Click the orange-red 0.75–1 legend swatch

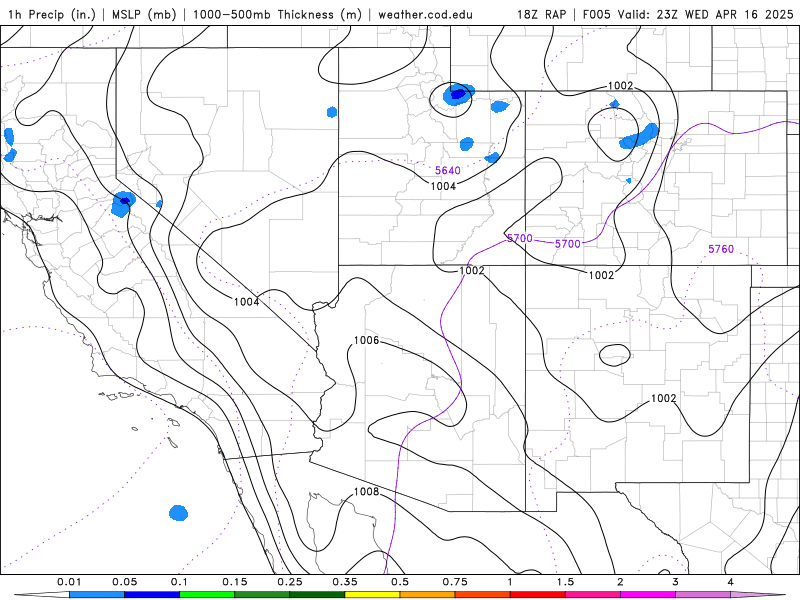(483, 595)
